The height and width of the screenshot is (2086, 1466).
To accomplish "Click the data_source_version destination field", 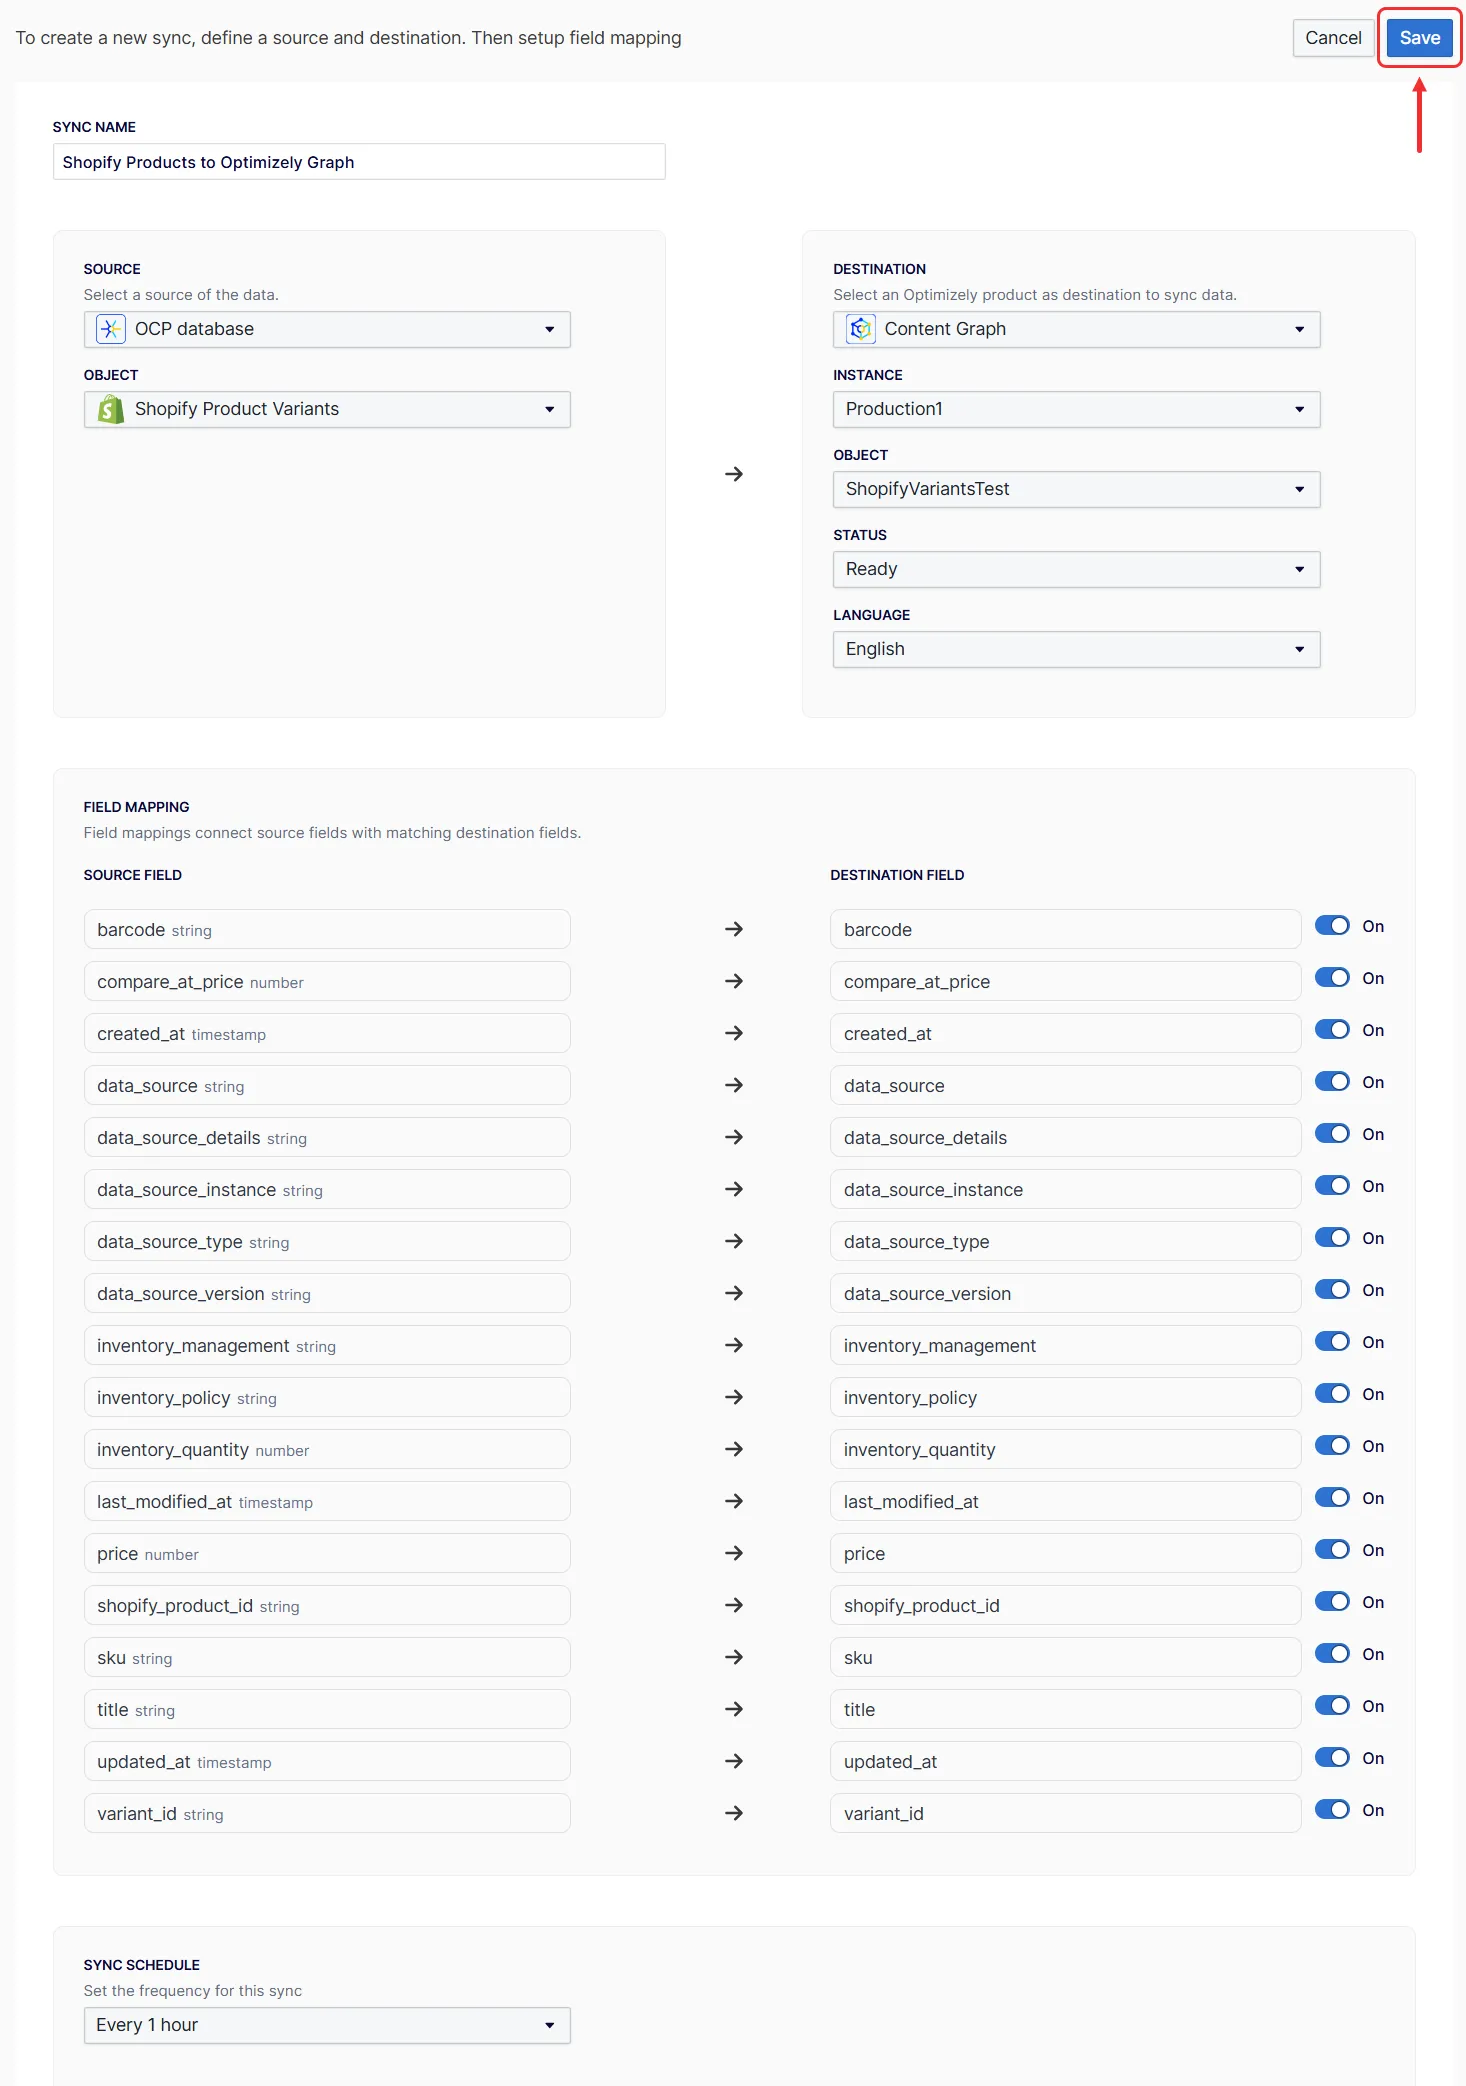I will pos(1065,1293).
